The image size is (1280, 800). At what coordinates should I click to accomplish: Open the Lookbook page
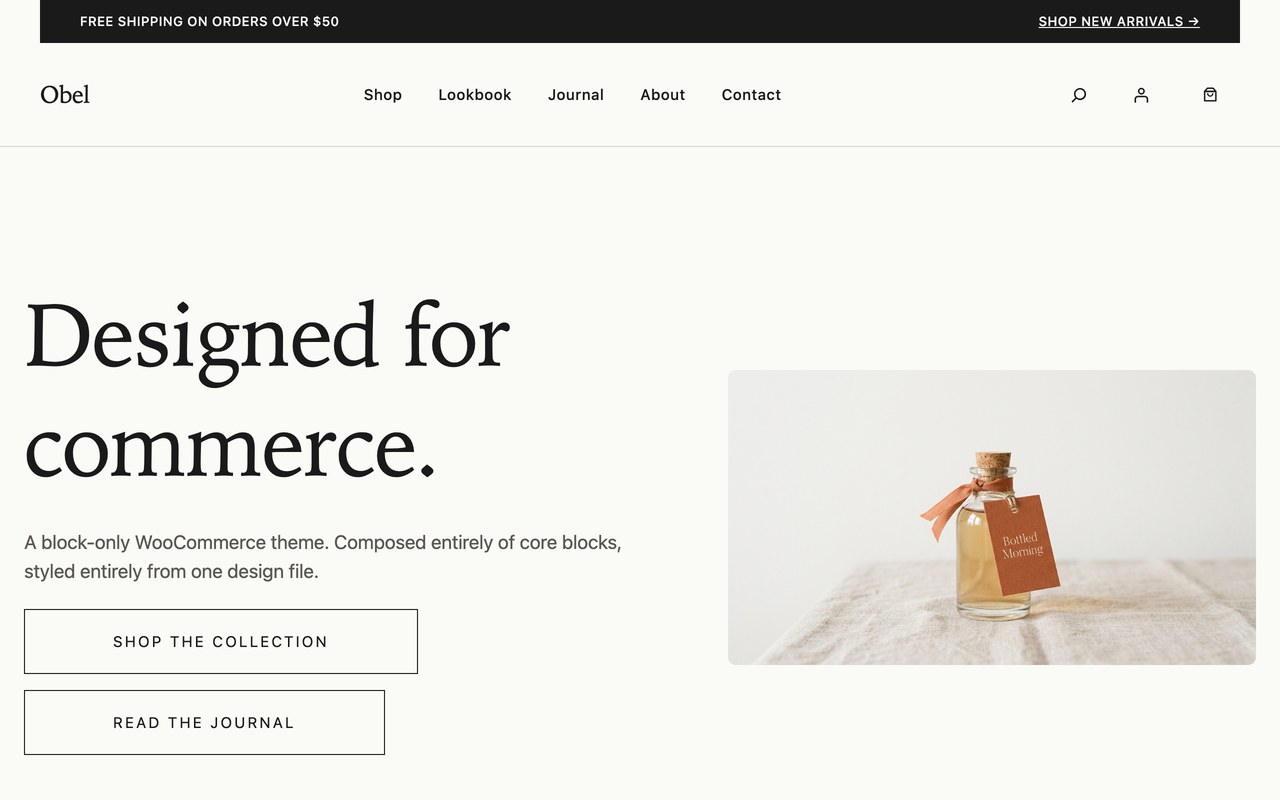(474, 95)
